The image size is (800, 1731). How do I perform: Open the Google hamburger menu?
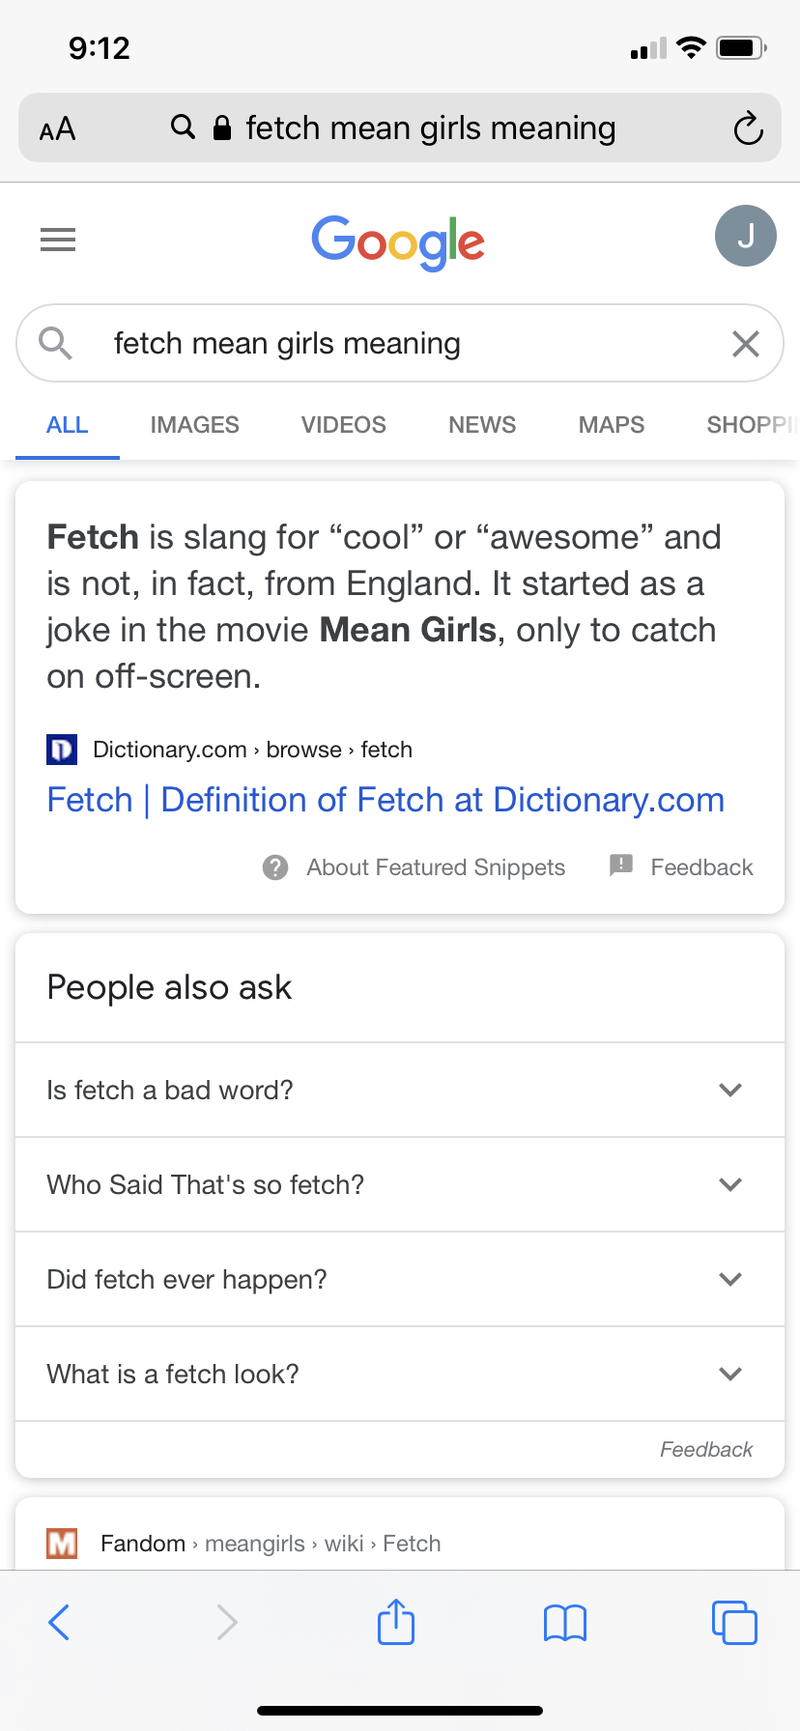click(x=58, y=240)
